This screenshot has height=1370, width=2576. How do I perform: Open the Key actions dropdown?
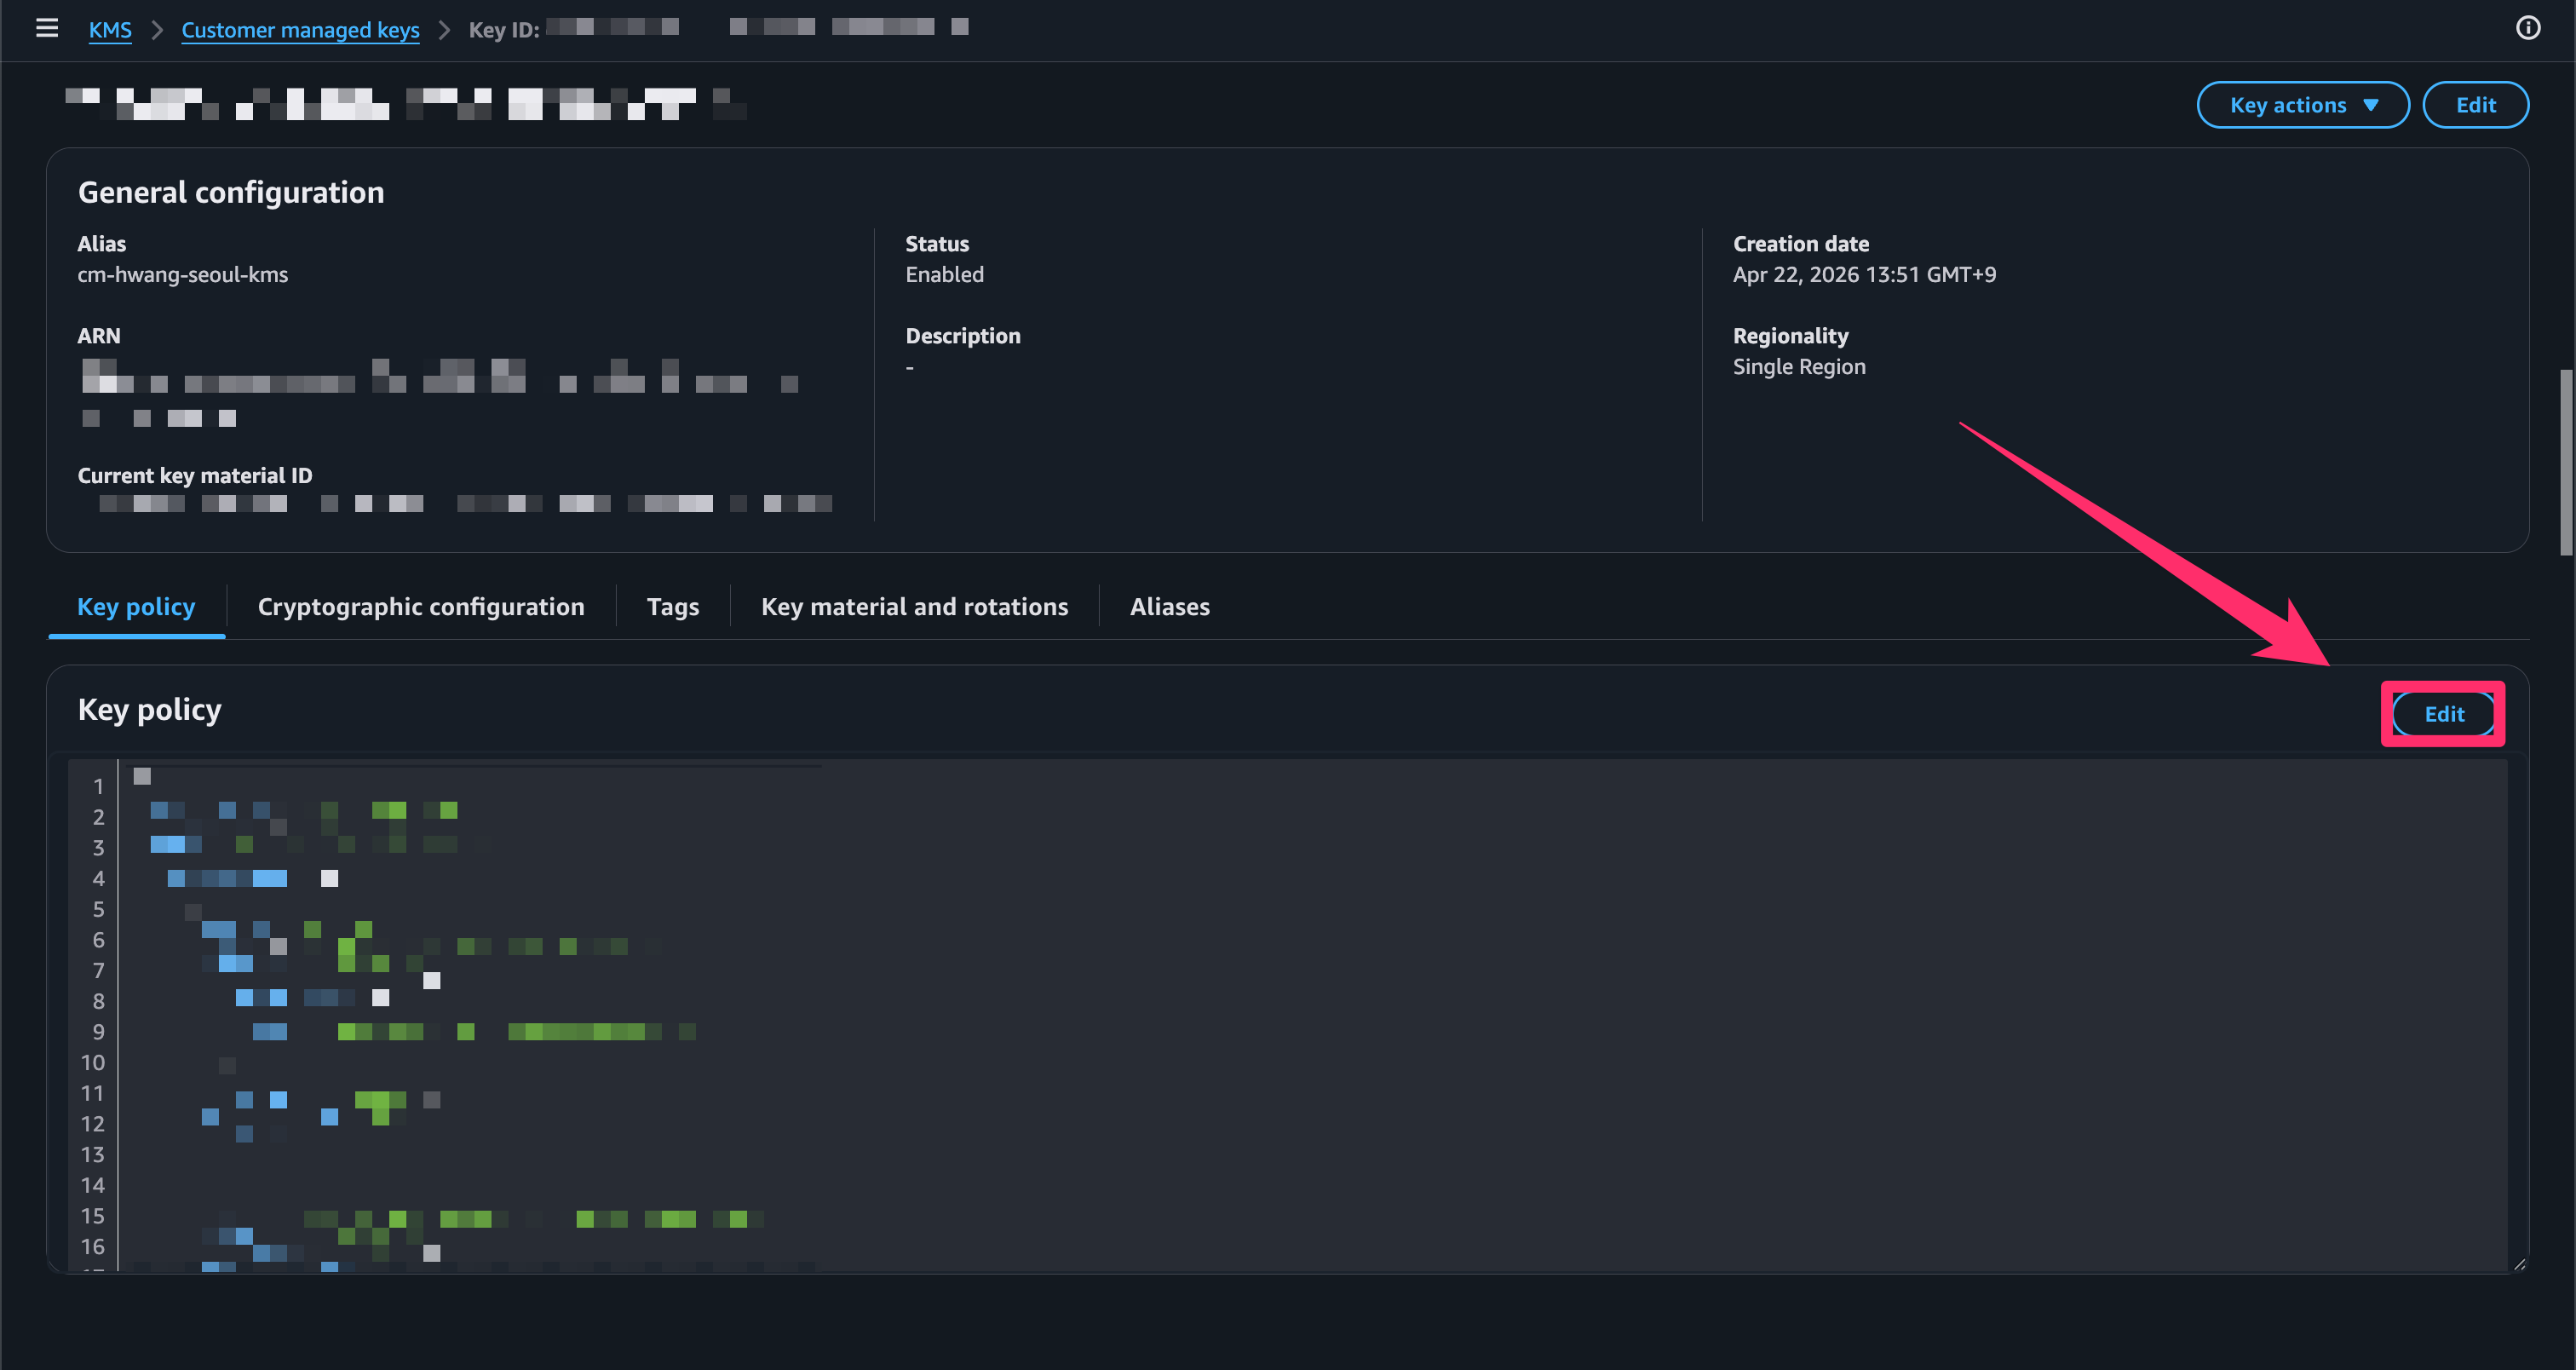coord(2302,104)
